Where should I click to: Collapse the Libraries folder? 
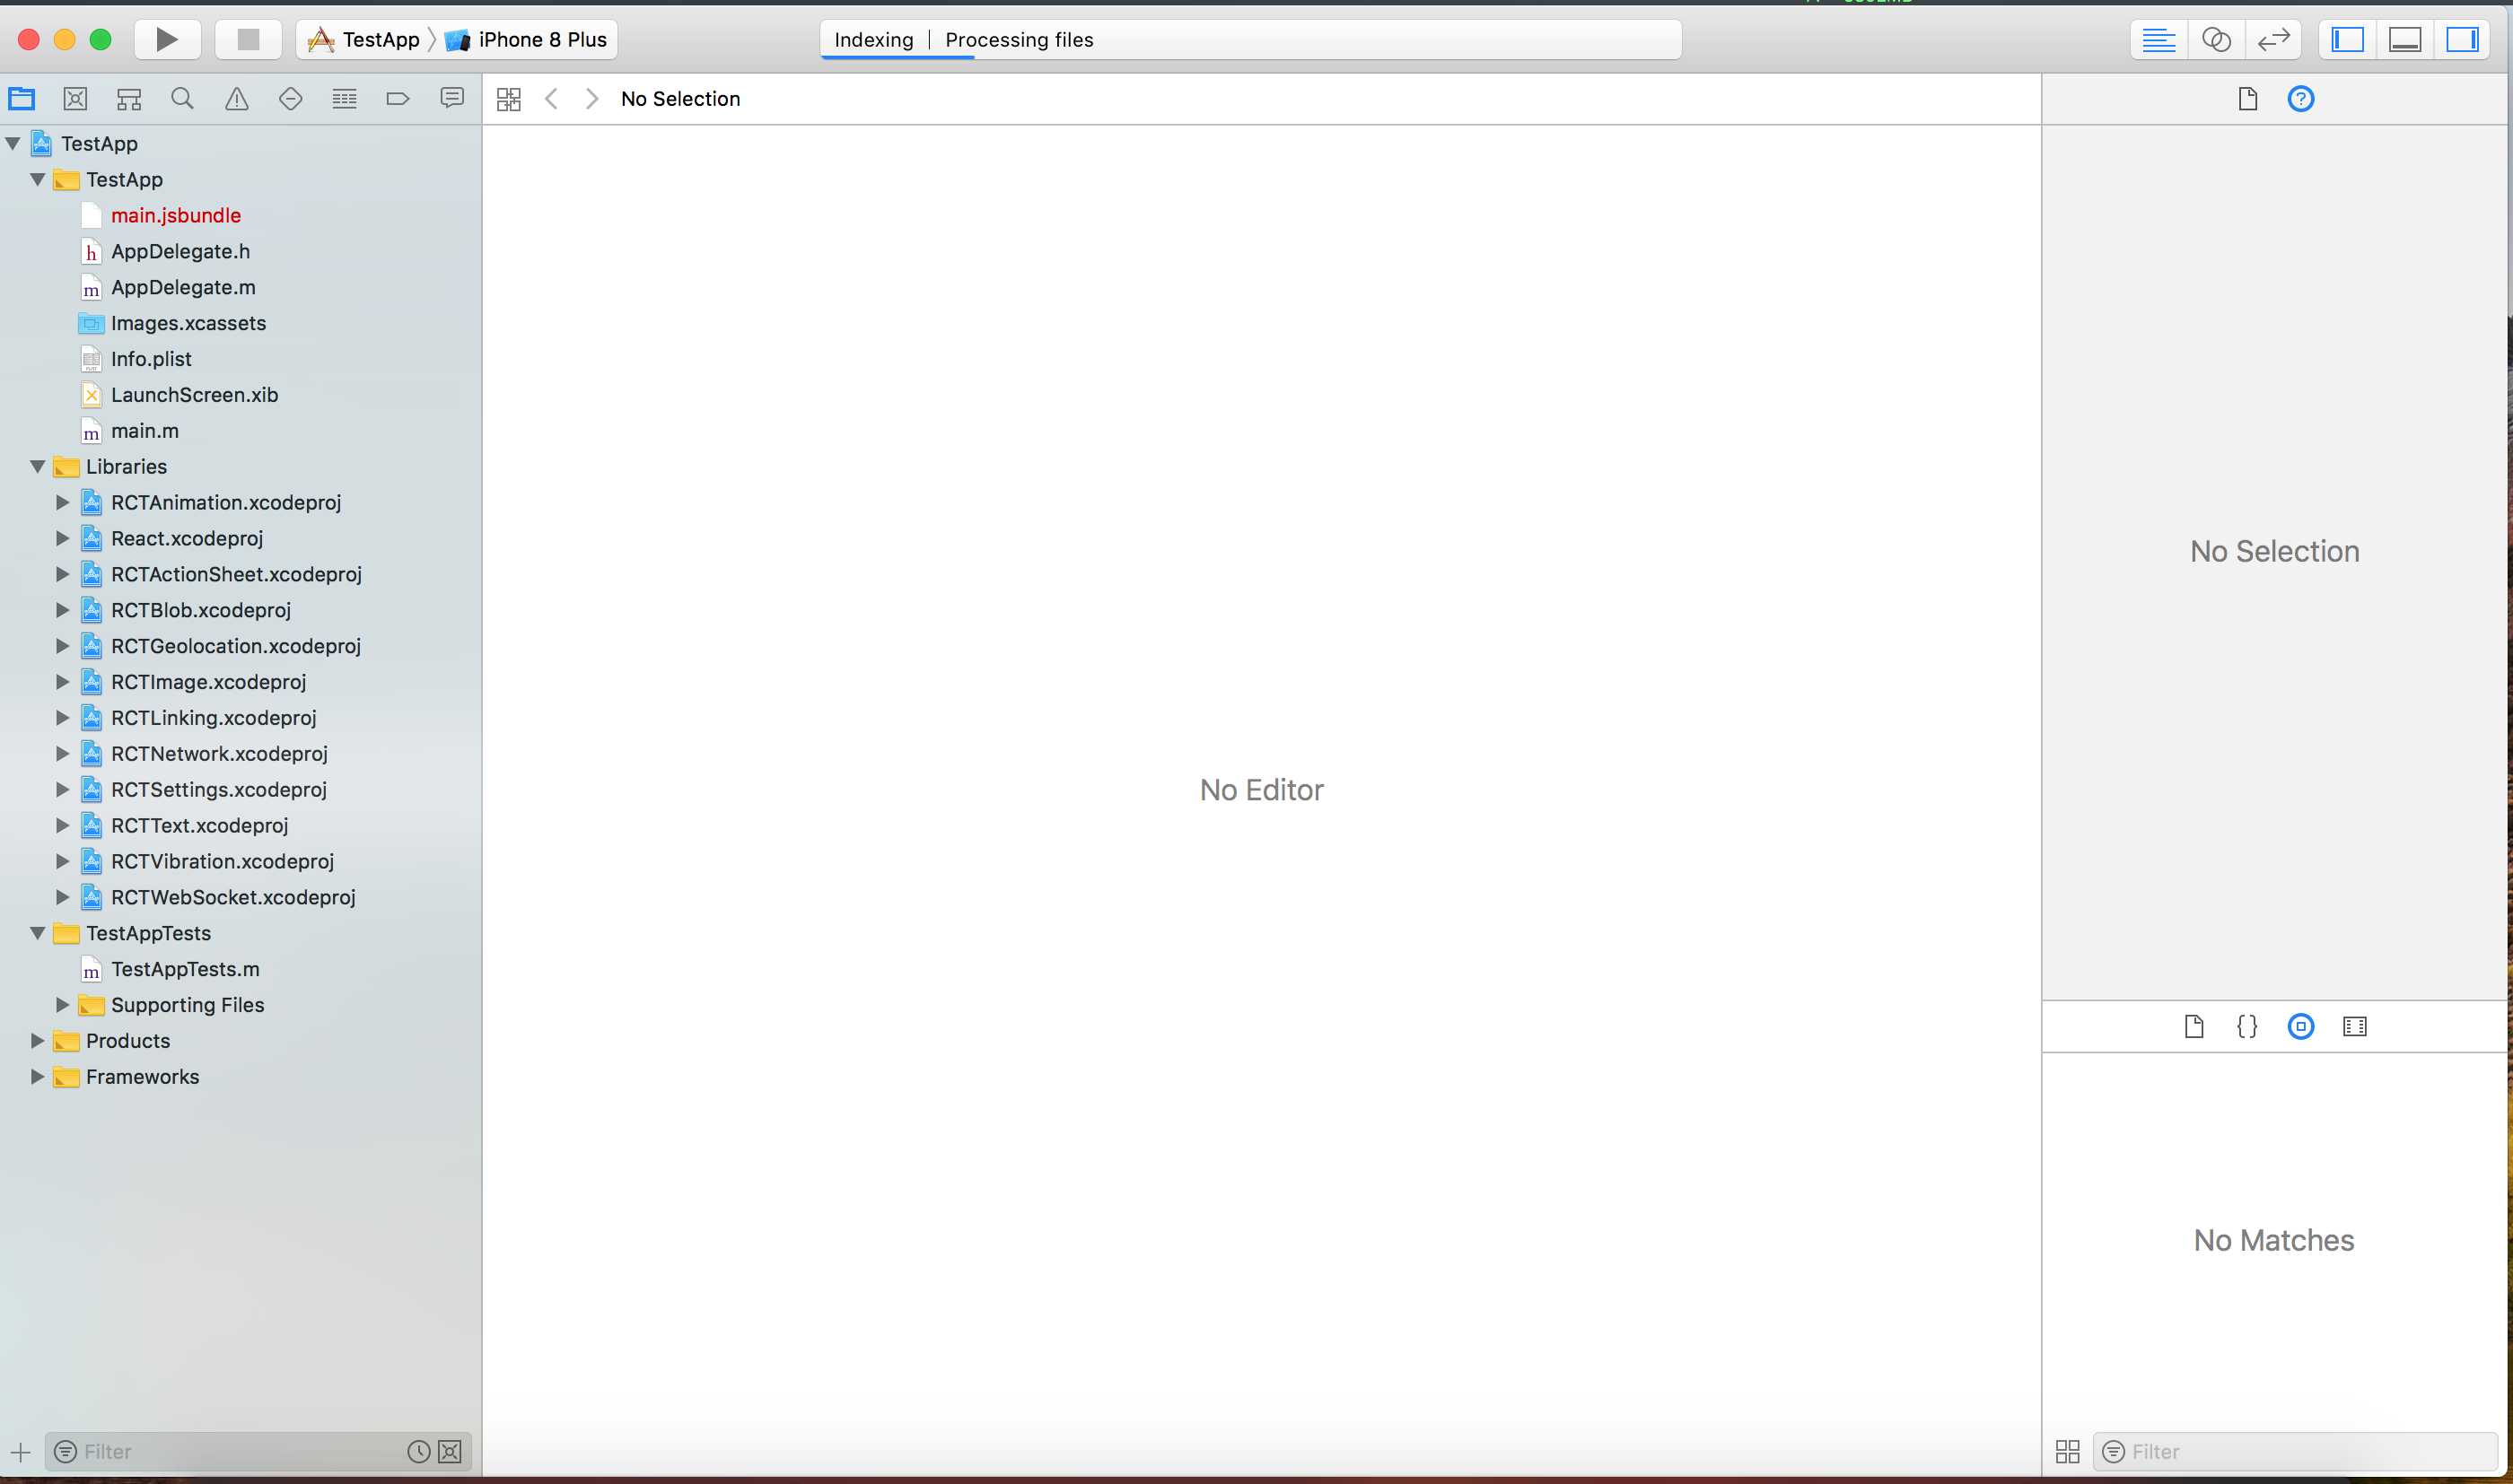(38, 466)
